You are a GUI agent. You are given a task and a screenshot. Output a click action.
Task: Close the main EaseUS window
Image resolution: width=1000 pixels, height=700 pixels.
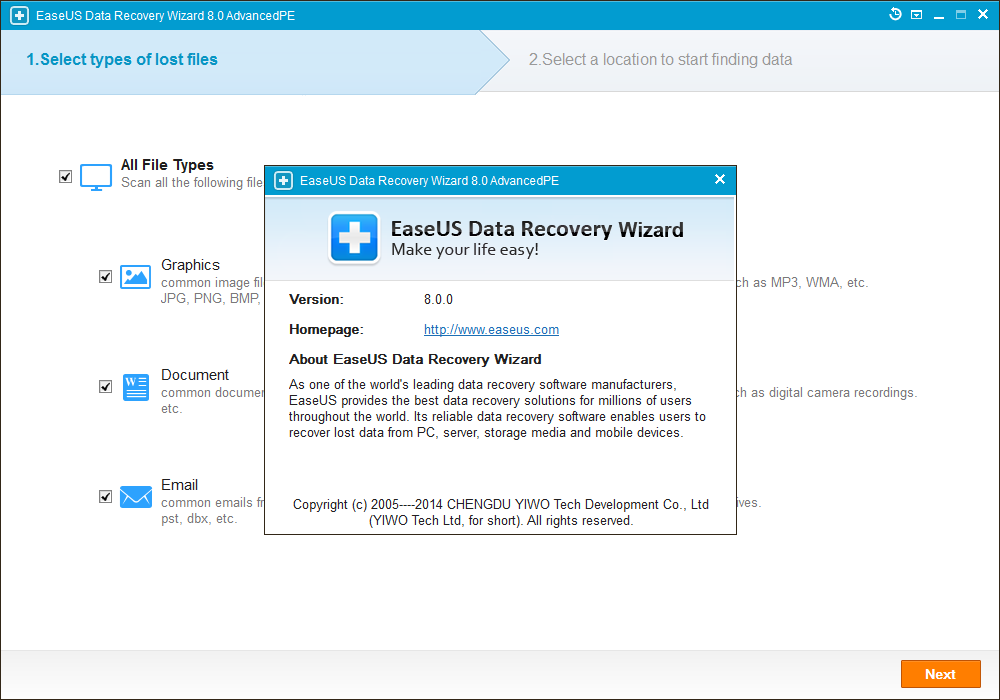tap(983, 14)
